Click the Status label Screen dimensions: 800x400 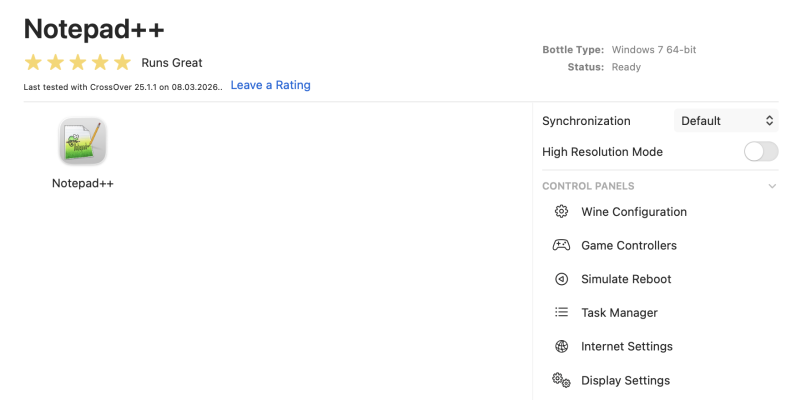[586, 67]
